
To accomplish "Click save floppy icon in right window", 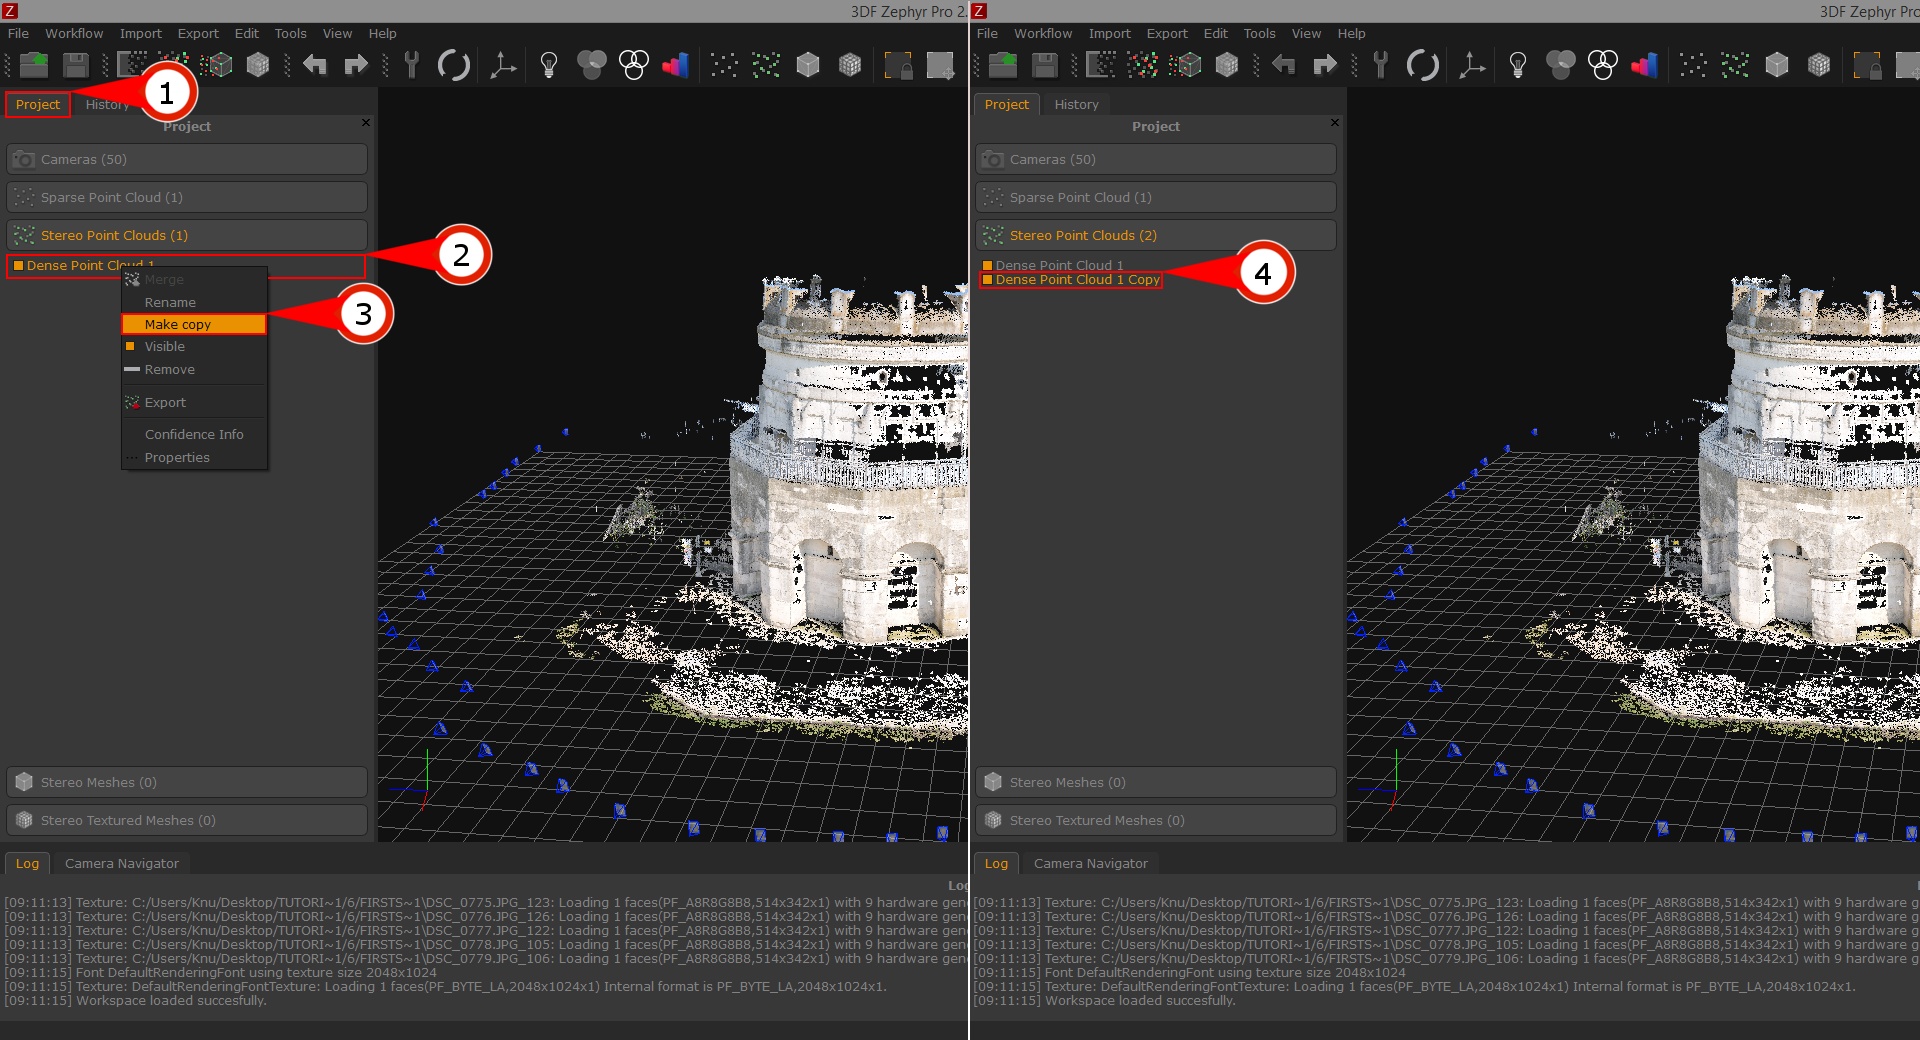I will coord(1045,65).
